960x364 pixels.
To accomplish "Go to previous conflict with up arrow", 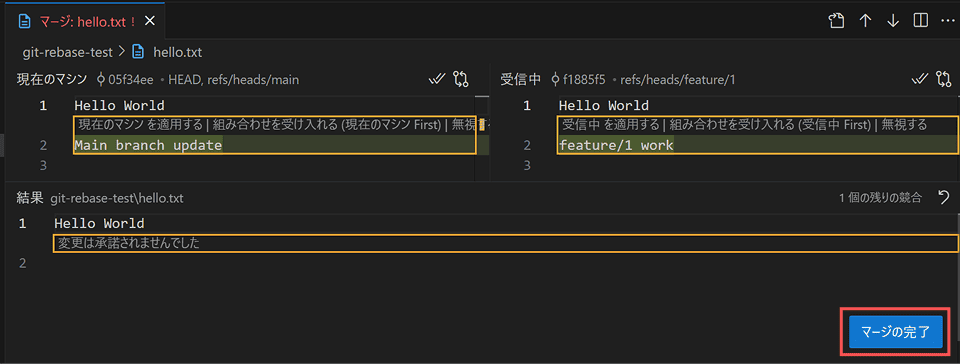I will pos(865,21).
